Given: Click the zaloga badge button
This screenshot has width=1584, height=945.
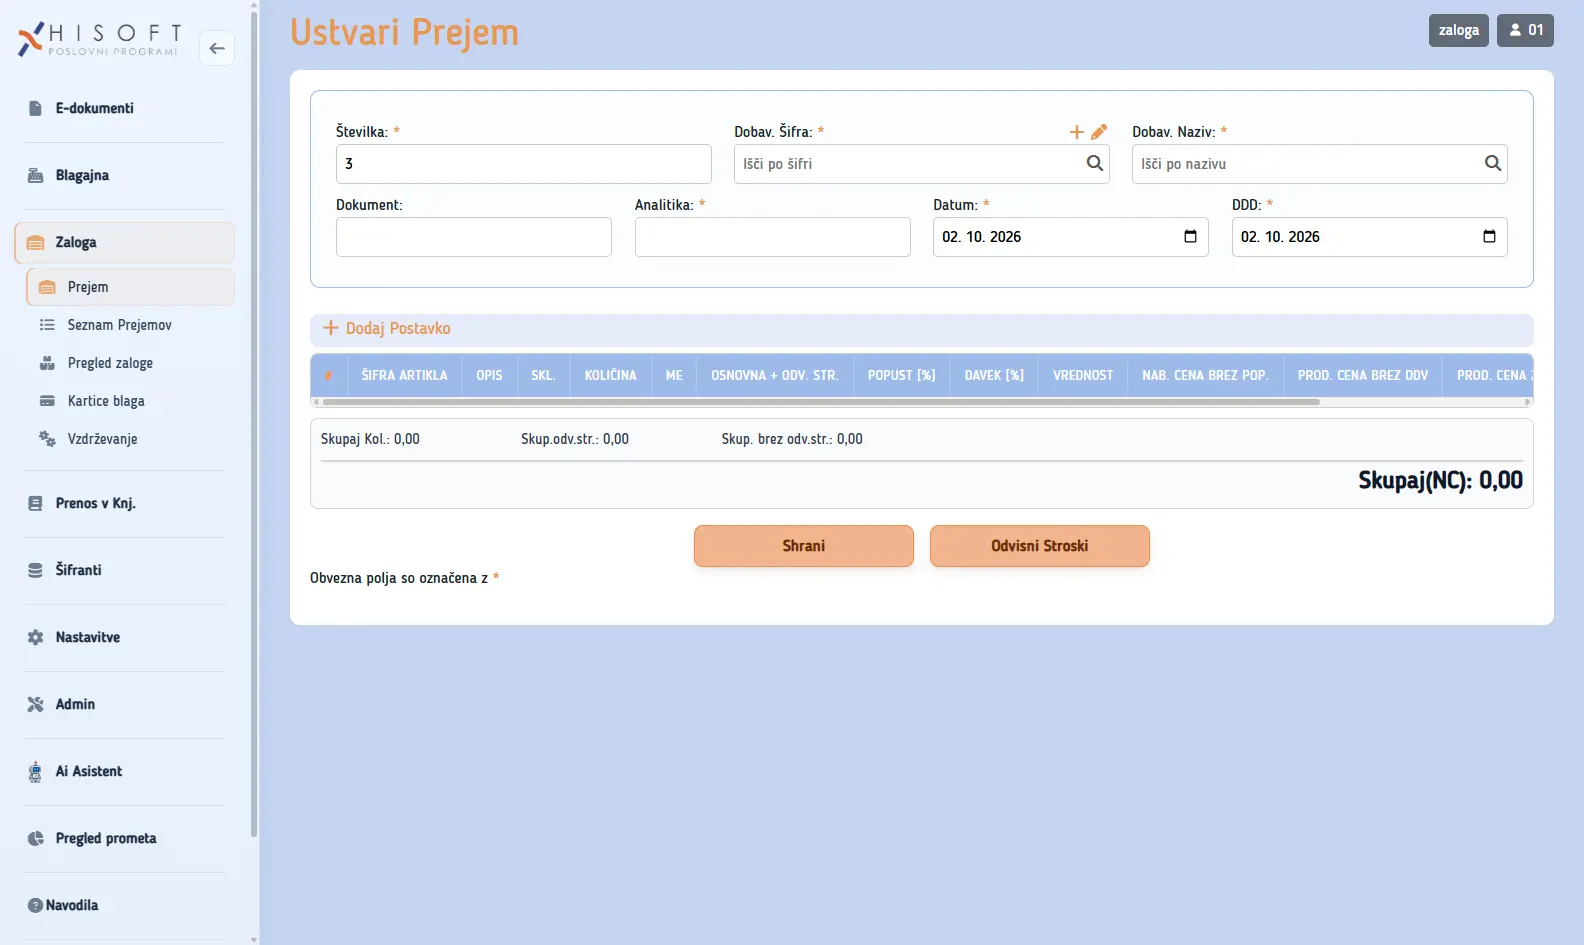Looking at the screenshot, I should [x=1459, y=30].
